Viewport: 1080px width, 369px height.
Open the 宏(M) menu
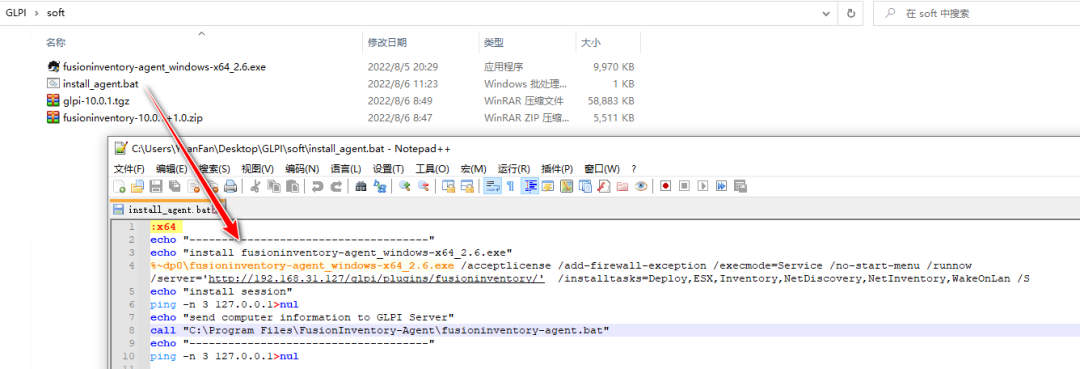[x=473, y=169]
